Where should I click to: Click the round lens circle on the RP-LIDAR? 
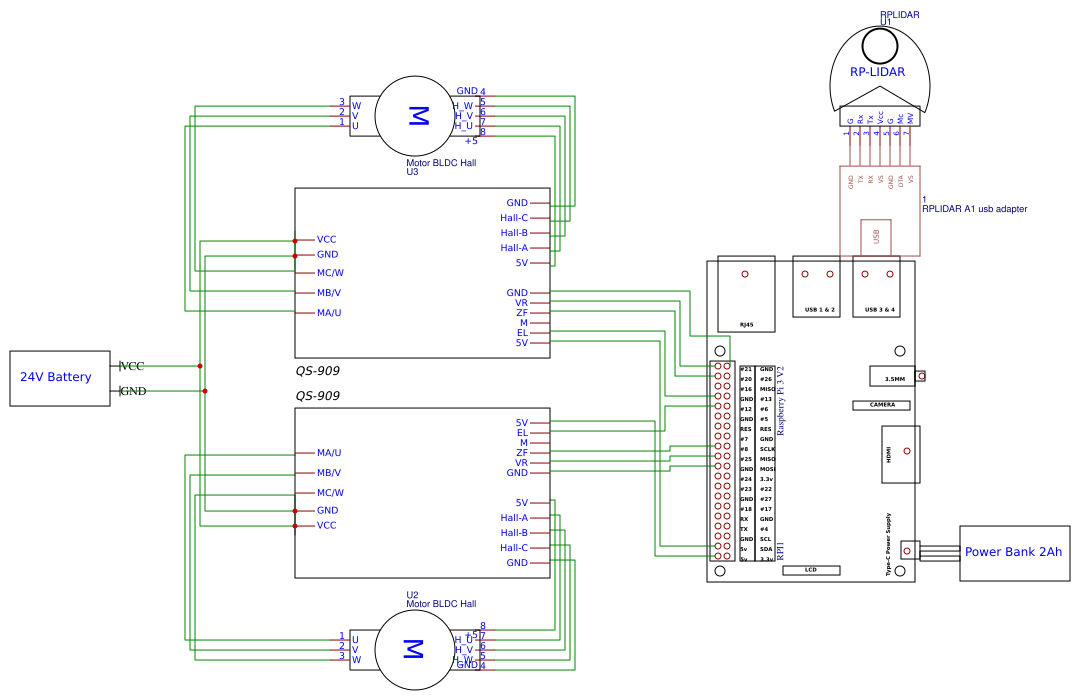click(x=880, y=46)
